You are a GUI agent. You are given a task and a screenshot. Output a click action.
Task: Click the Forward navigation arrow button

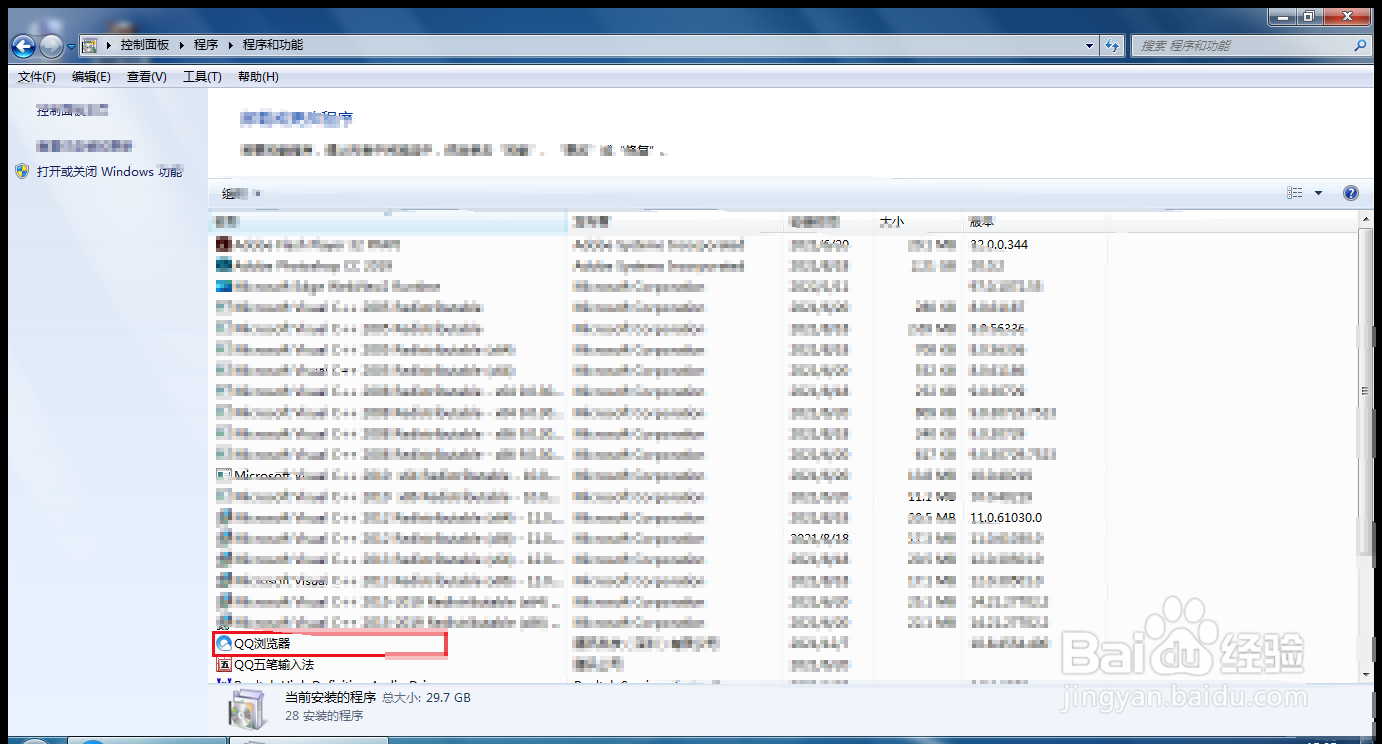pyautogui.click(x=51, y=46)
